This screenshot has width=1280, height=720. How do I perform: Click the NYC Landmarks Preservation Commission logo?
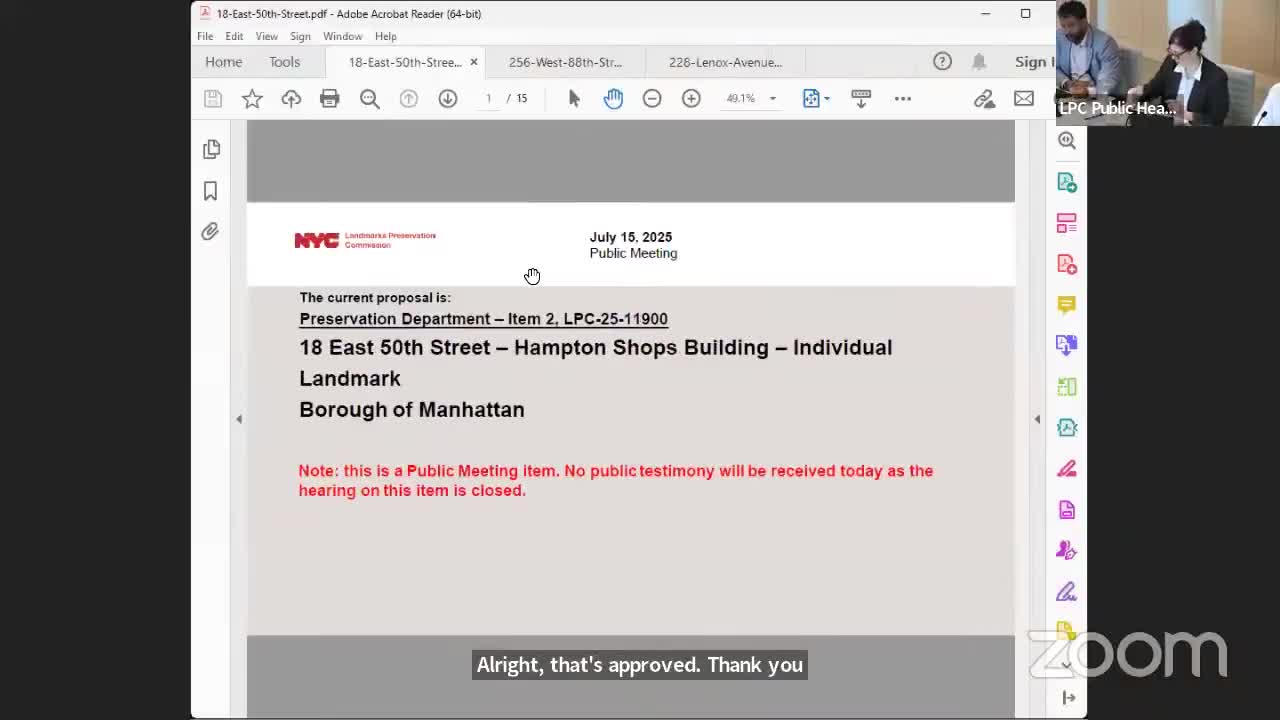pos(365,240)
